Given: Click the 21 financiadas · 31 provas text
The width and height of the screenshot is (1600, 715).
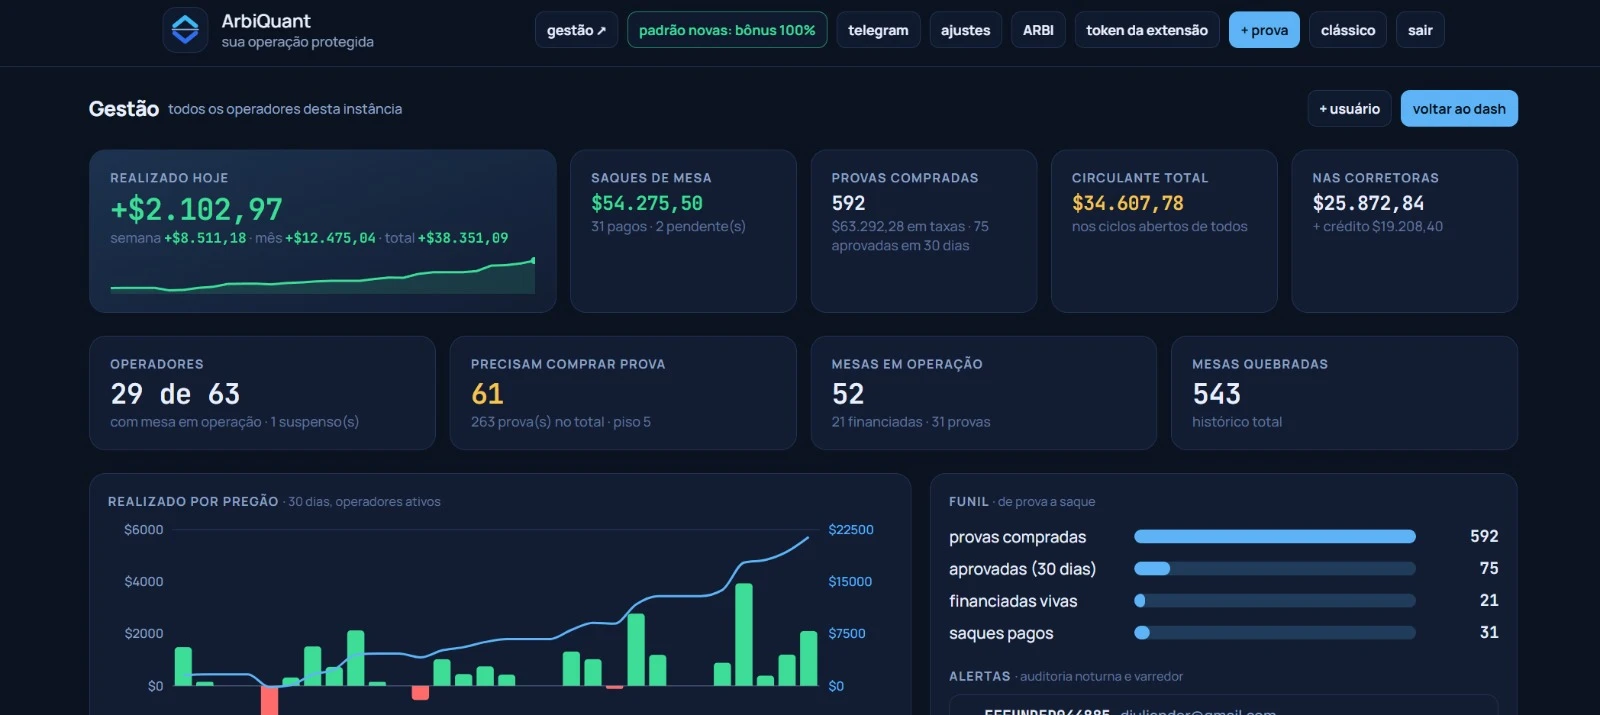Looking at the screenshot, I should 911,422.
